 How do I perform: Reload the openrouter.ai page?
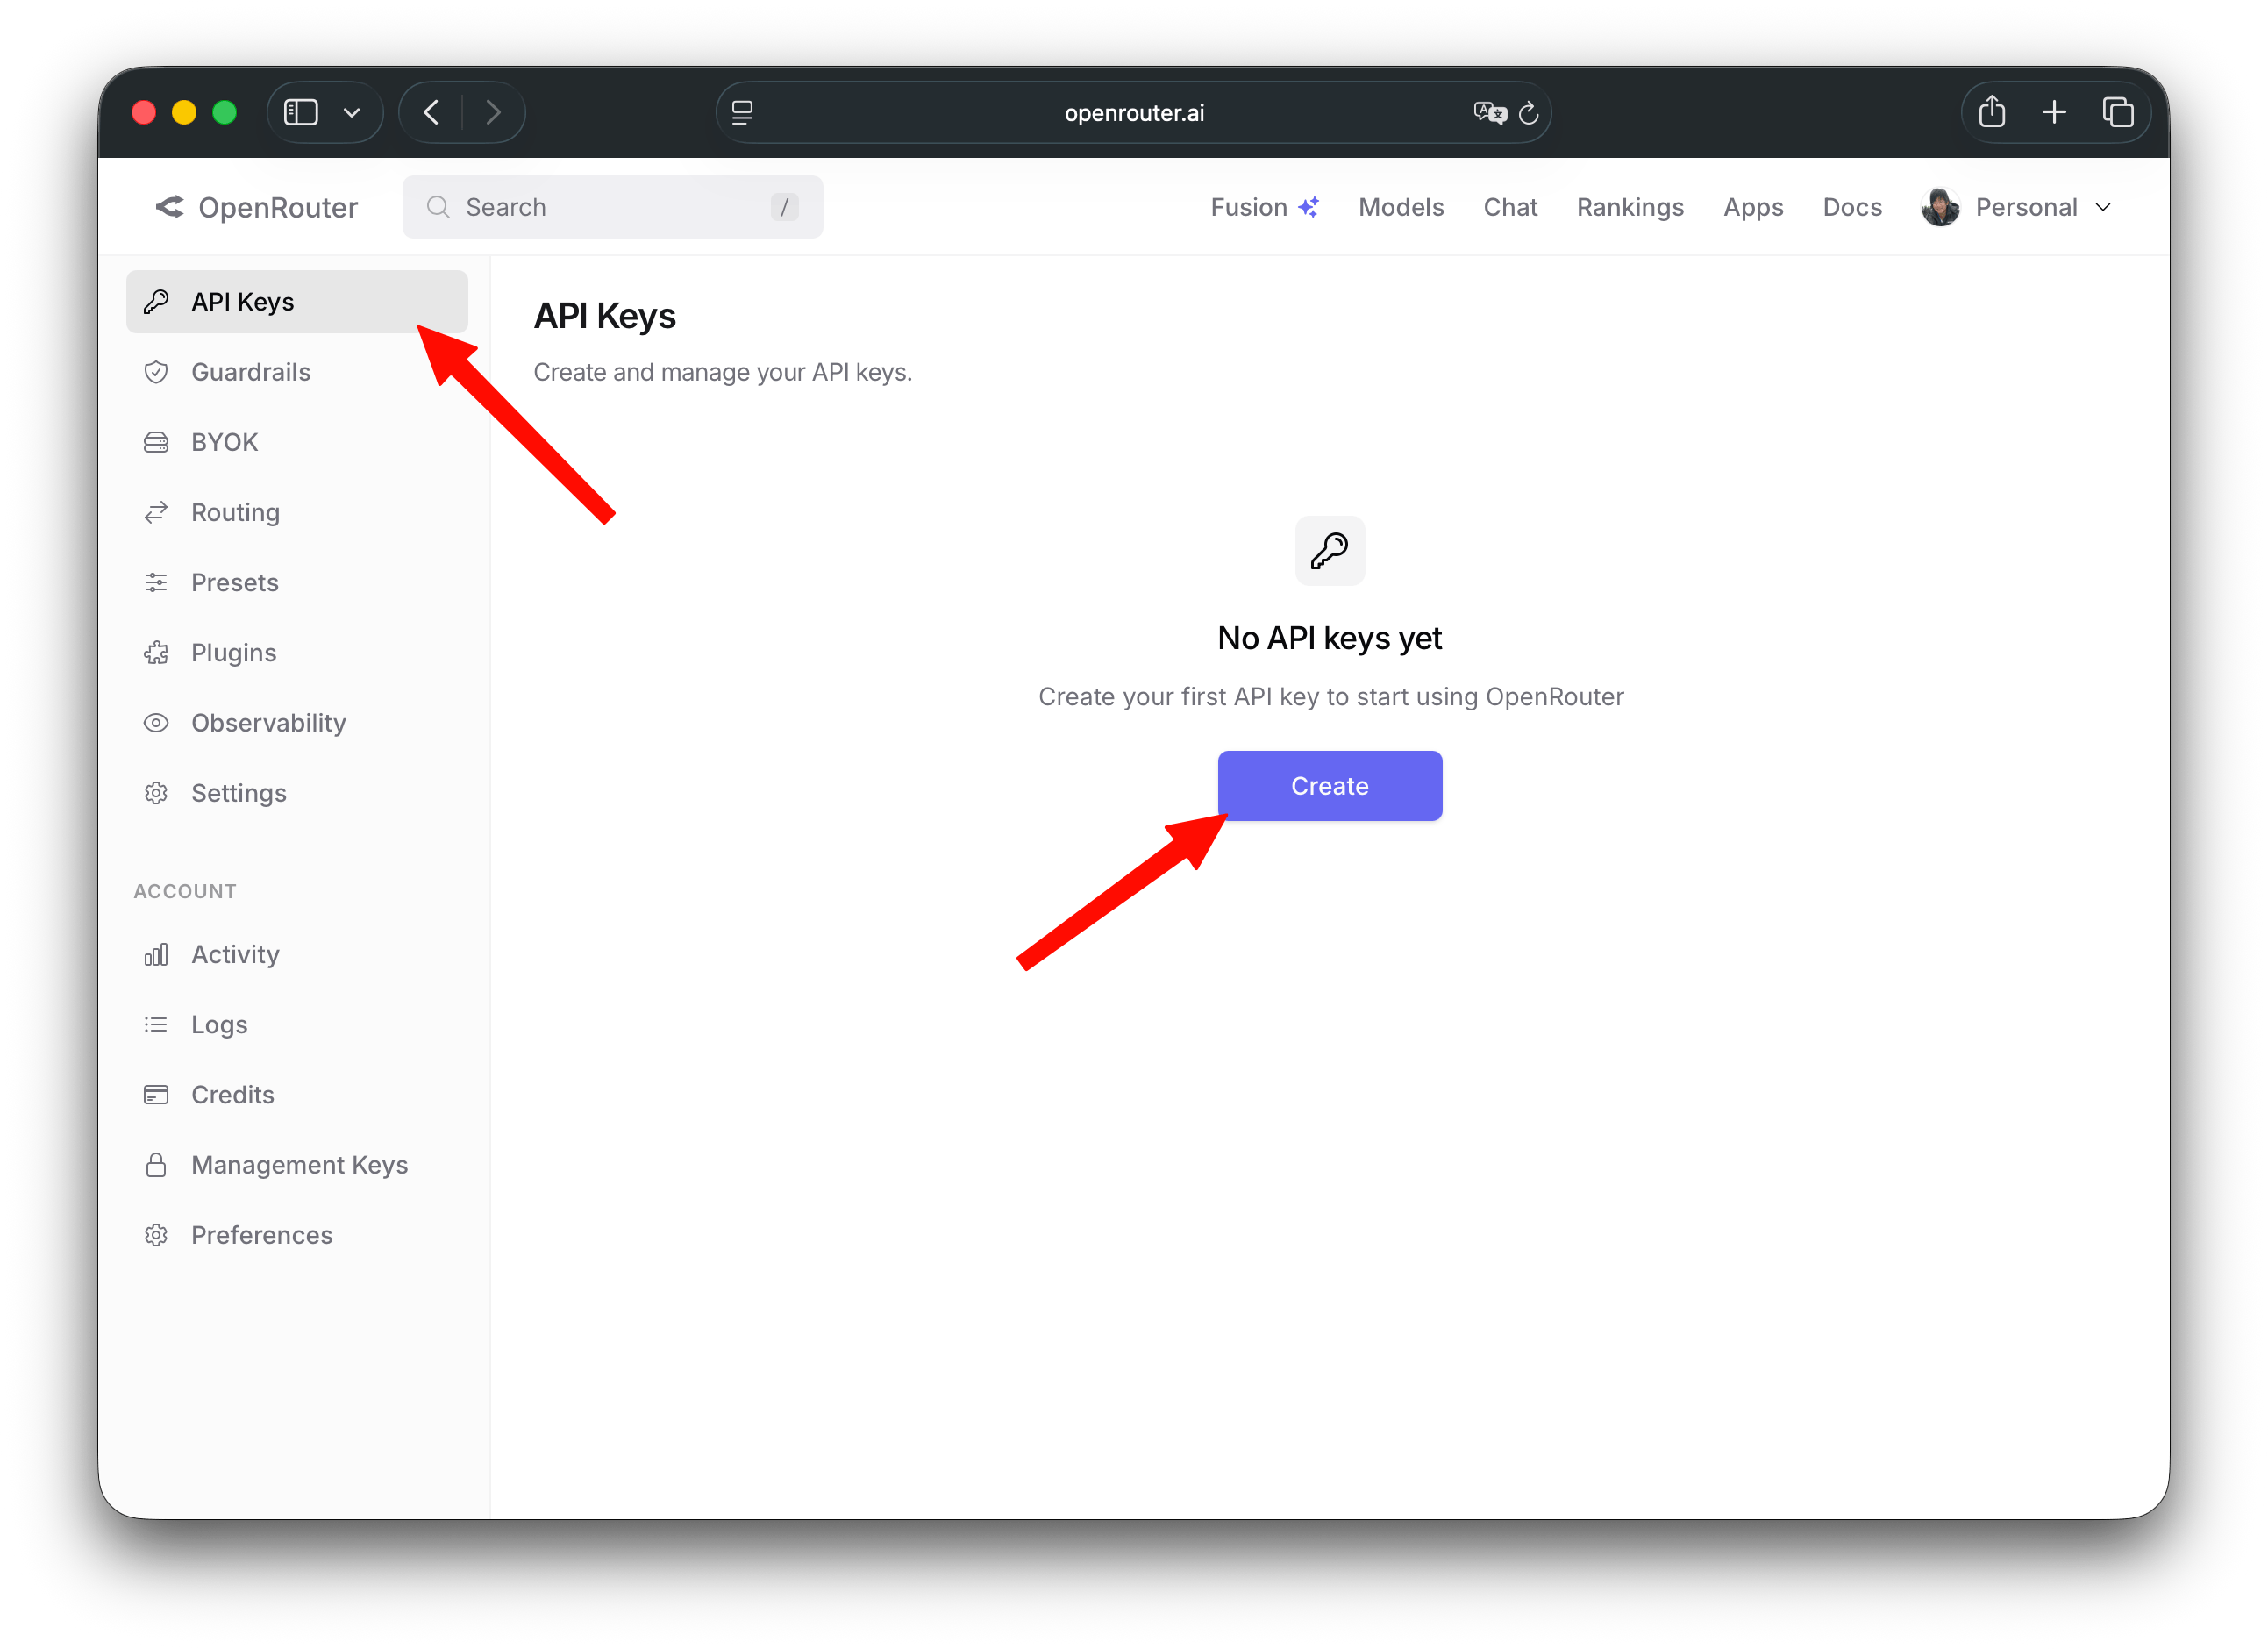tap(1528, 113)
